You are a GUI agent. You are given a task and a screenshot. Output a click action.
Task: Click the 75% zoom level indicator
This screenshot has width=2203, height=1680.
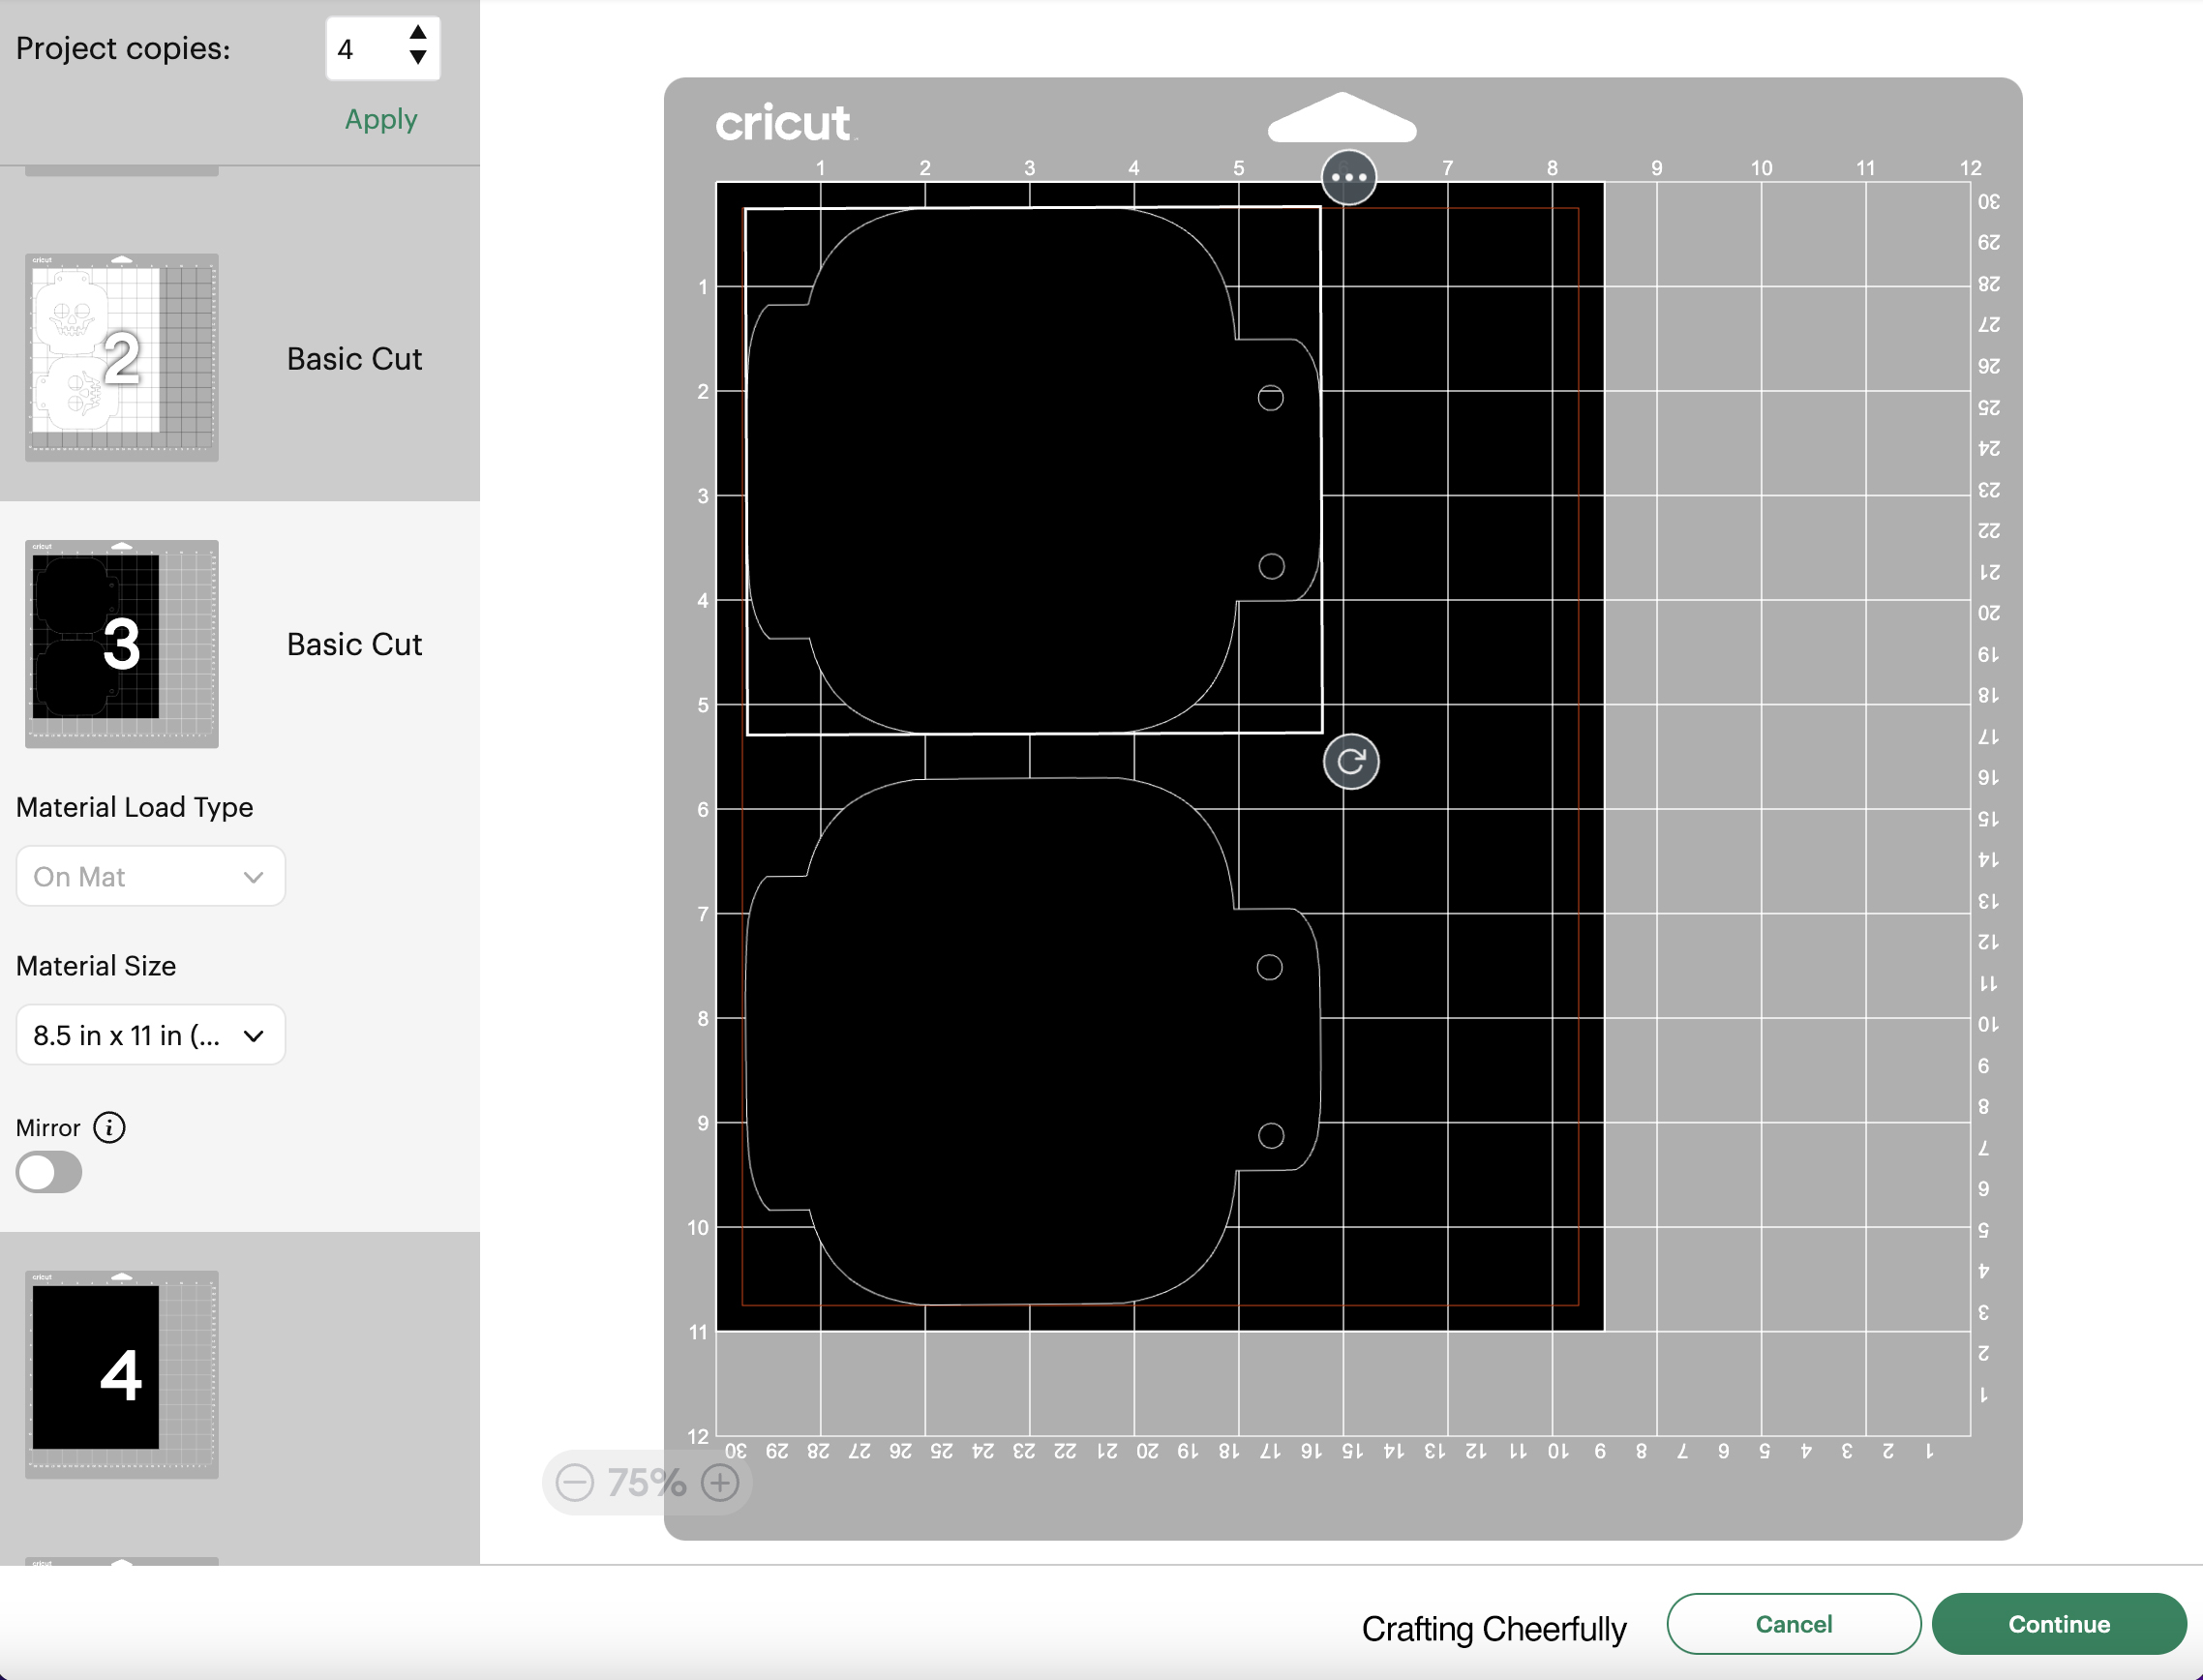point(646,1482)
